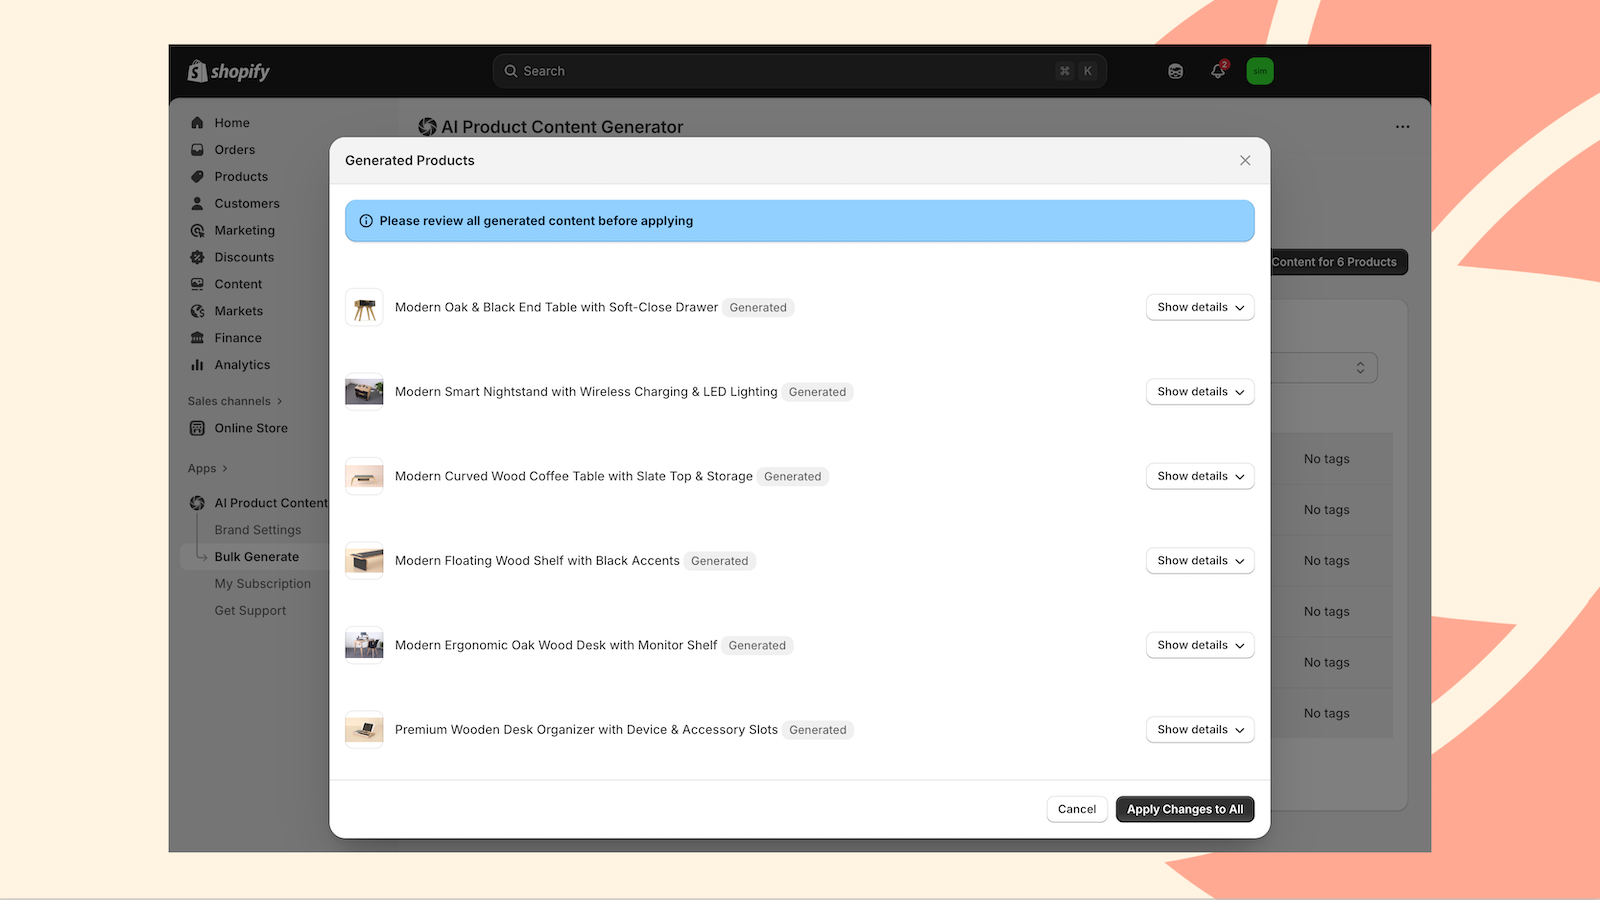Open the inbox chat icon in top bar
1600x900 pixels.
[x=1175, y=71]
